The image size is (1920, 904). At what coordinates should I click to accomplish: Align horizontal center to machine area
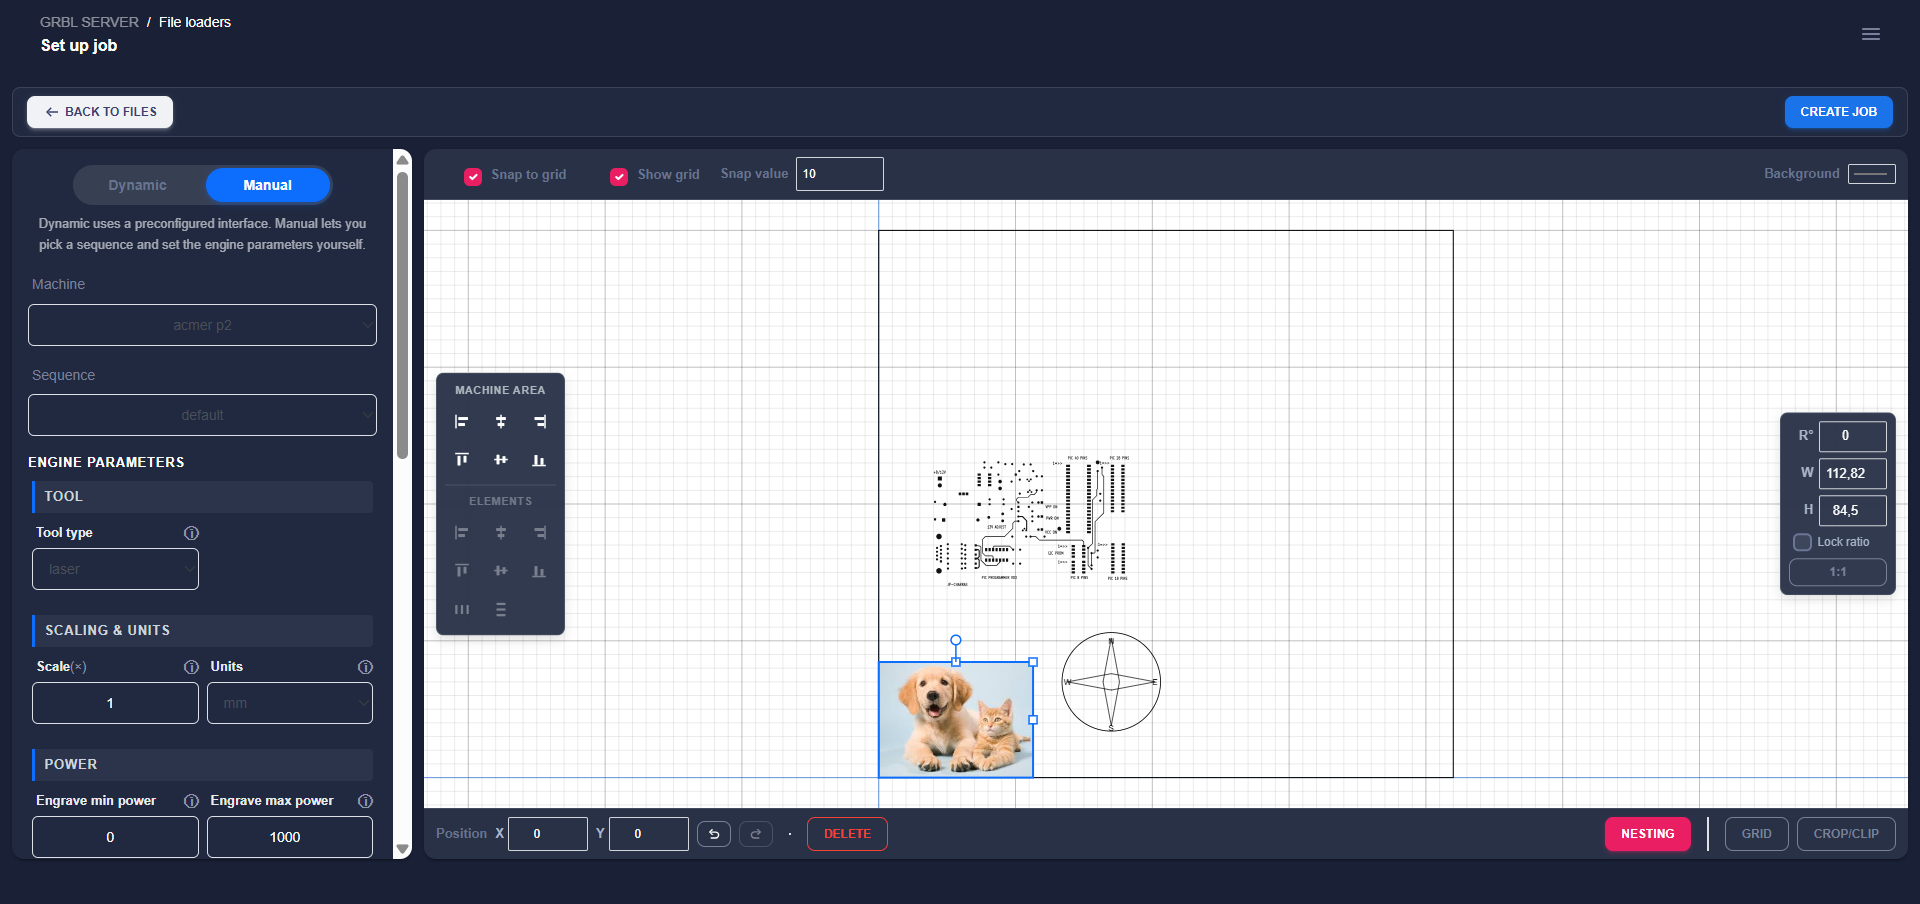click(501, 422)
